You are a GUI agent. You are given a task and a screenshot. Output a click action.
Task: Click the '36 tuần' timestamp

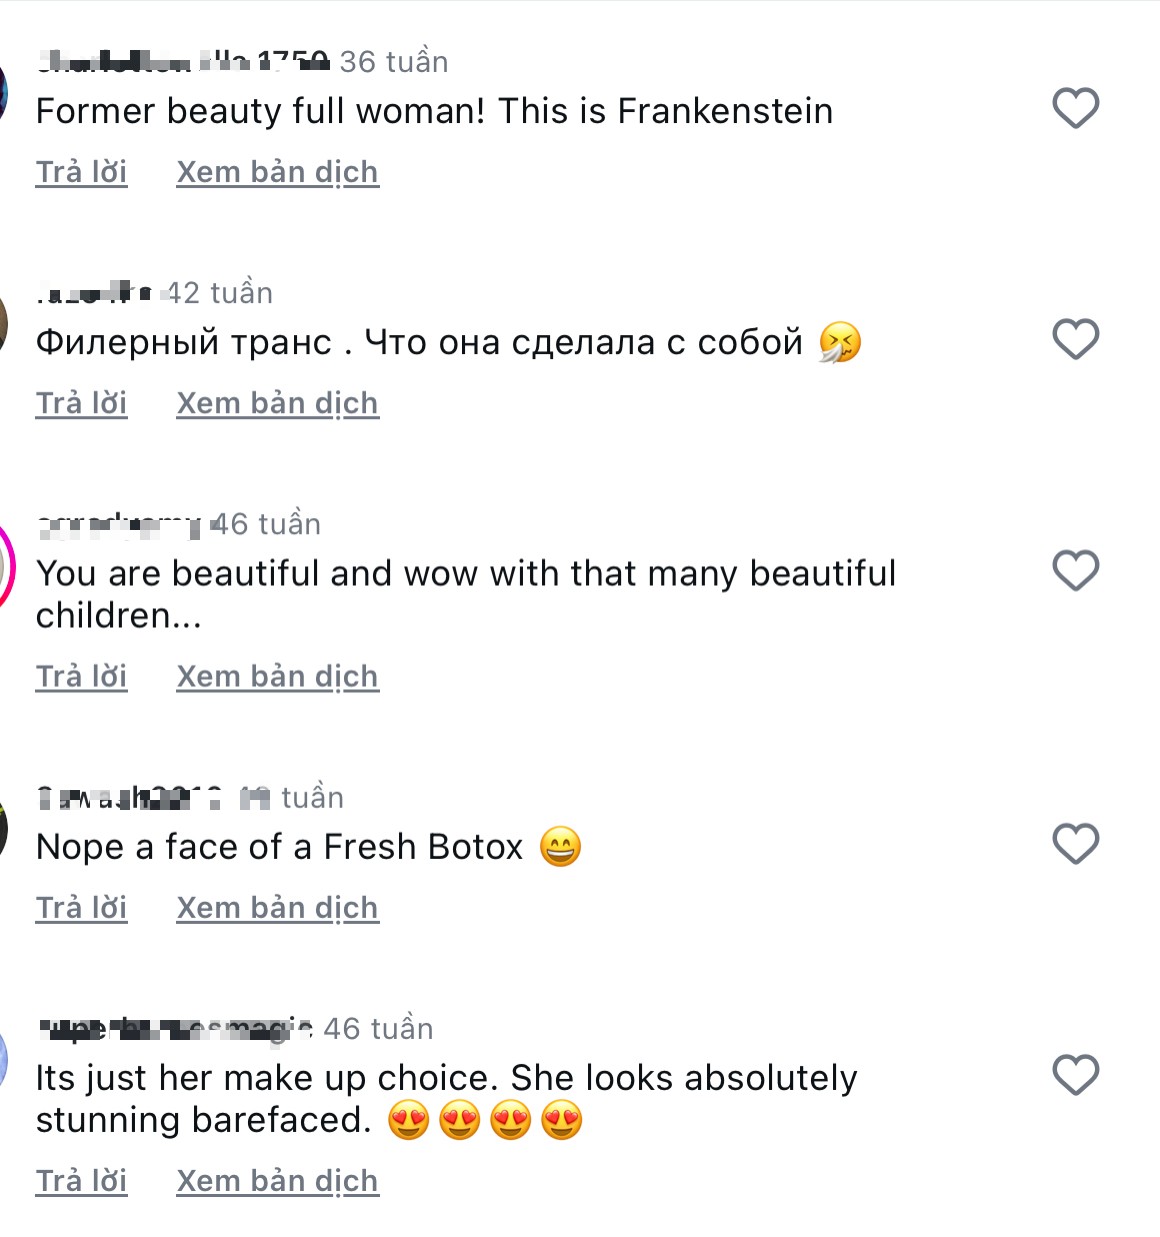pos(396,61)
